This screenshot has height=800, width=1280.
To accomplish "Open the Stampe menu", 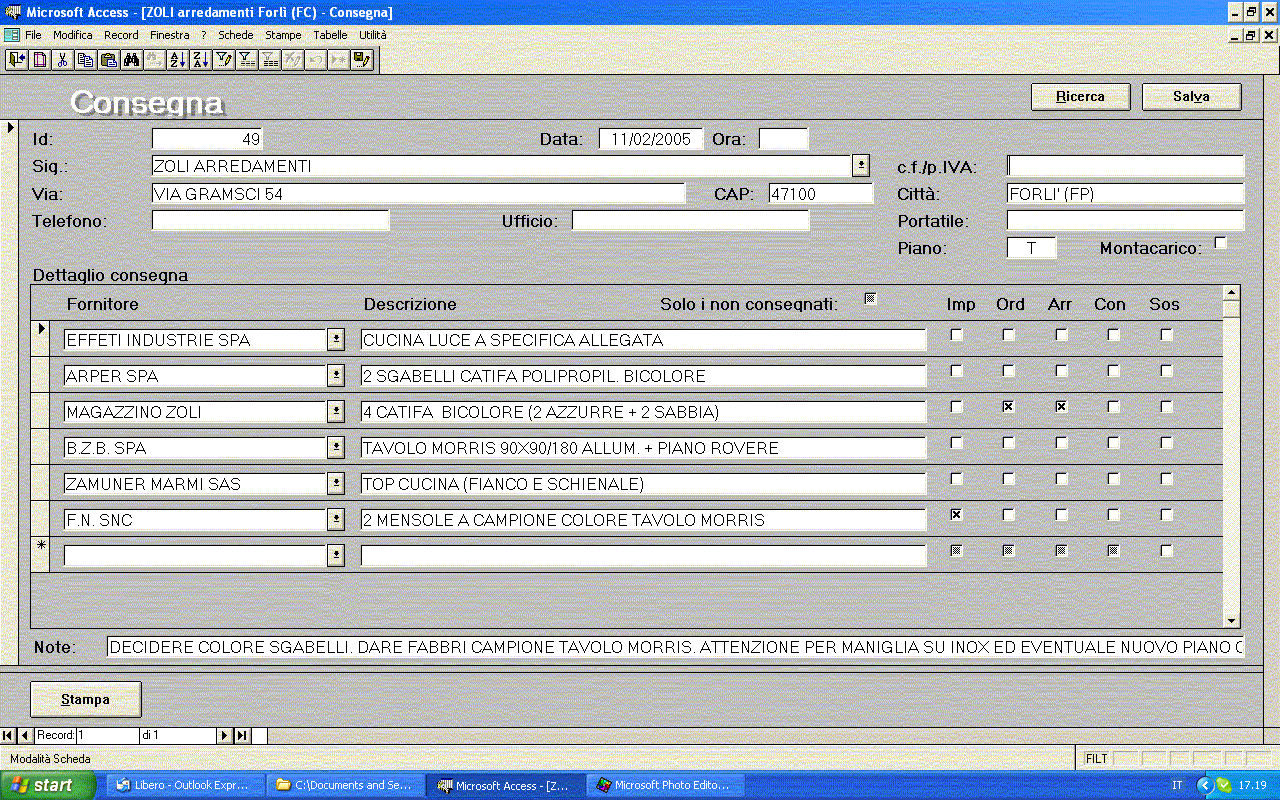I will pyautogui.click(x=283, y=35).
